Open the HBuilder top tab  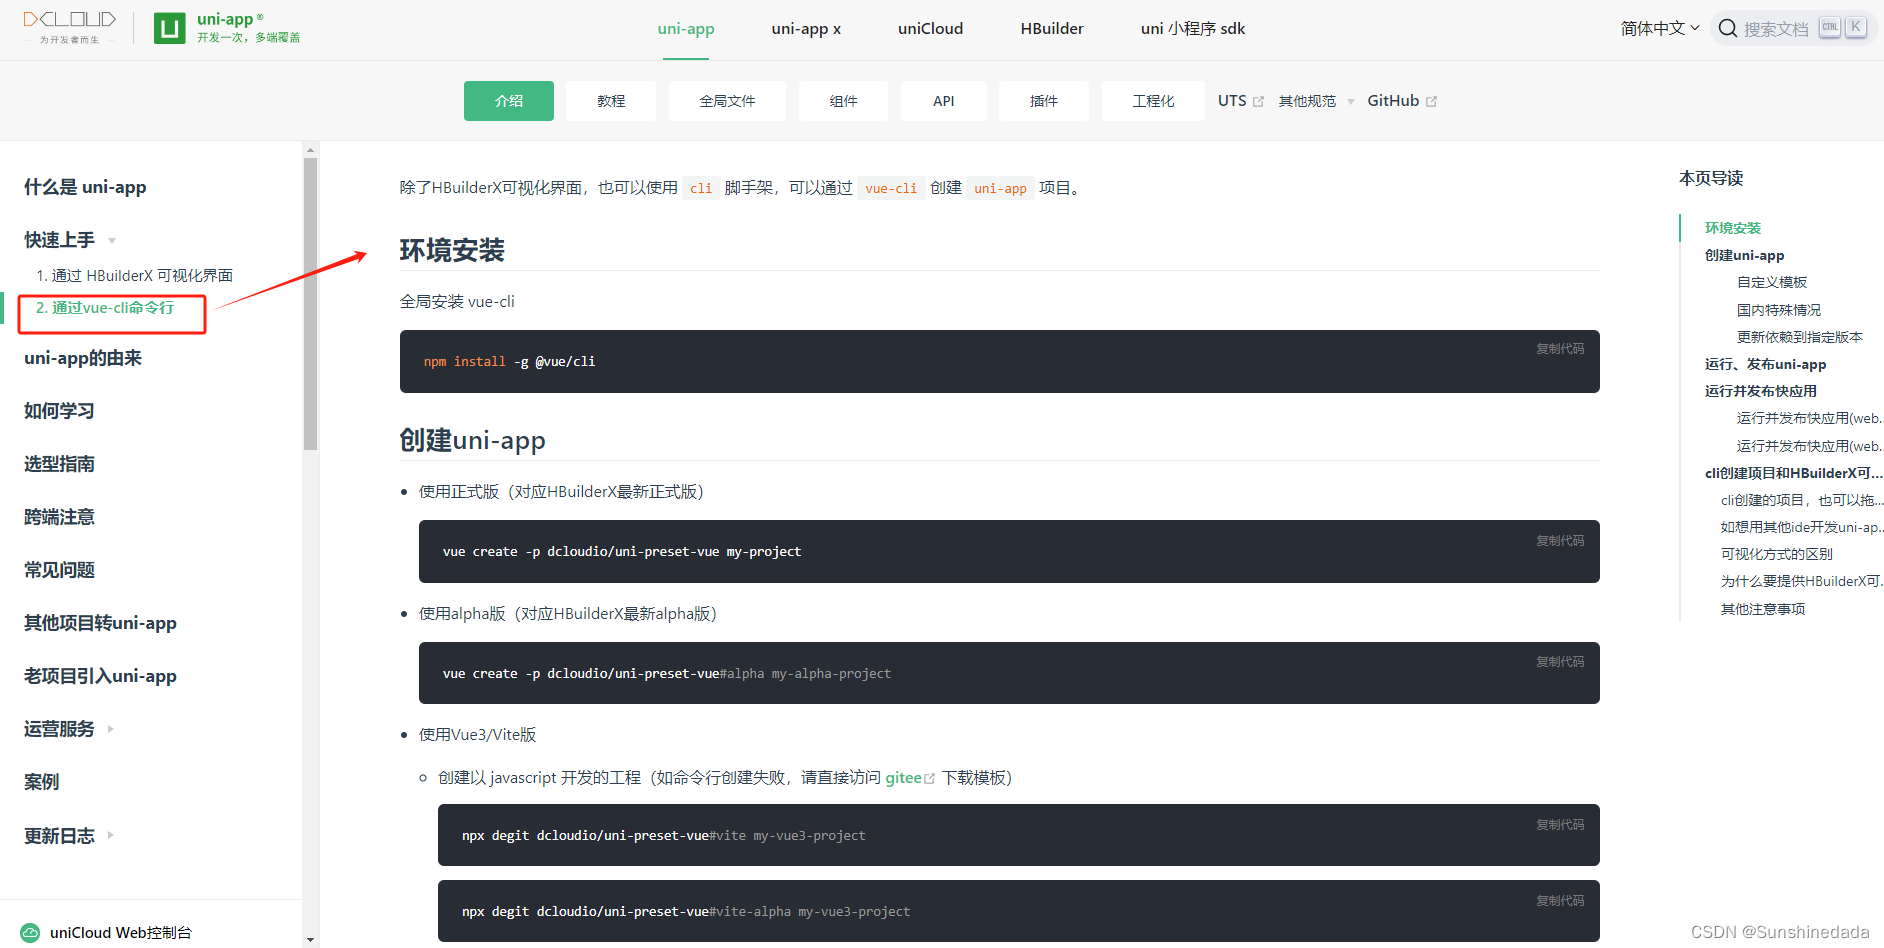pos(1052,29)
